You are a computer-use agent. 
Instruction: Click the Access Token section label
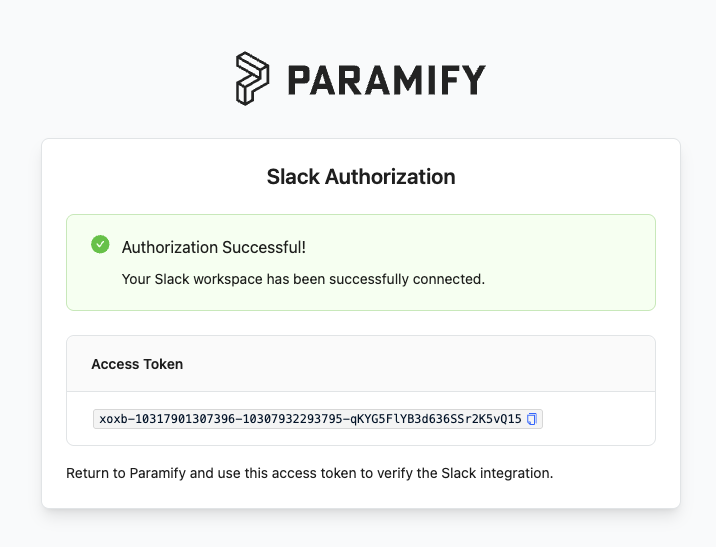137,364
